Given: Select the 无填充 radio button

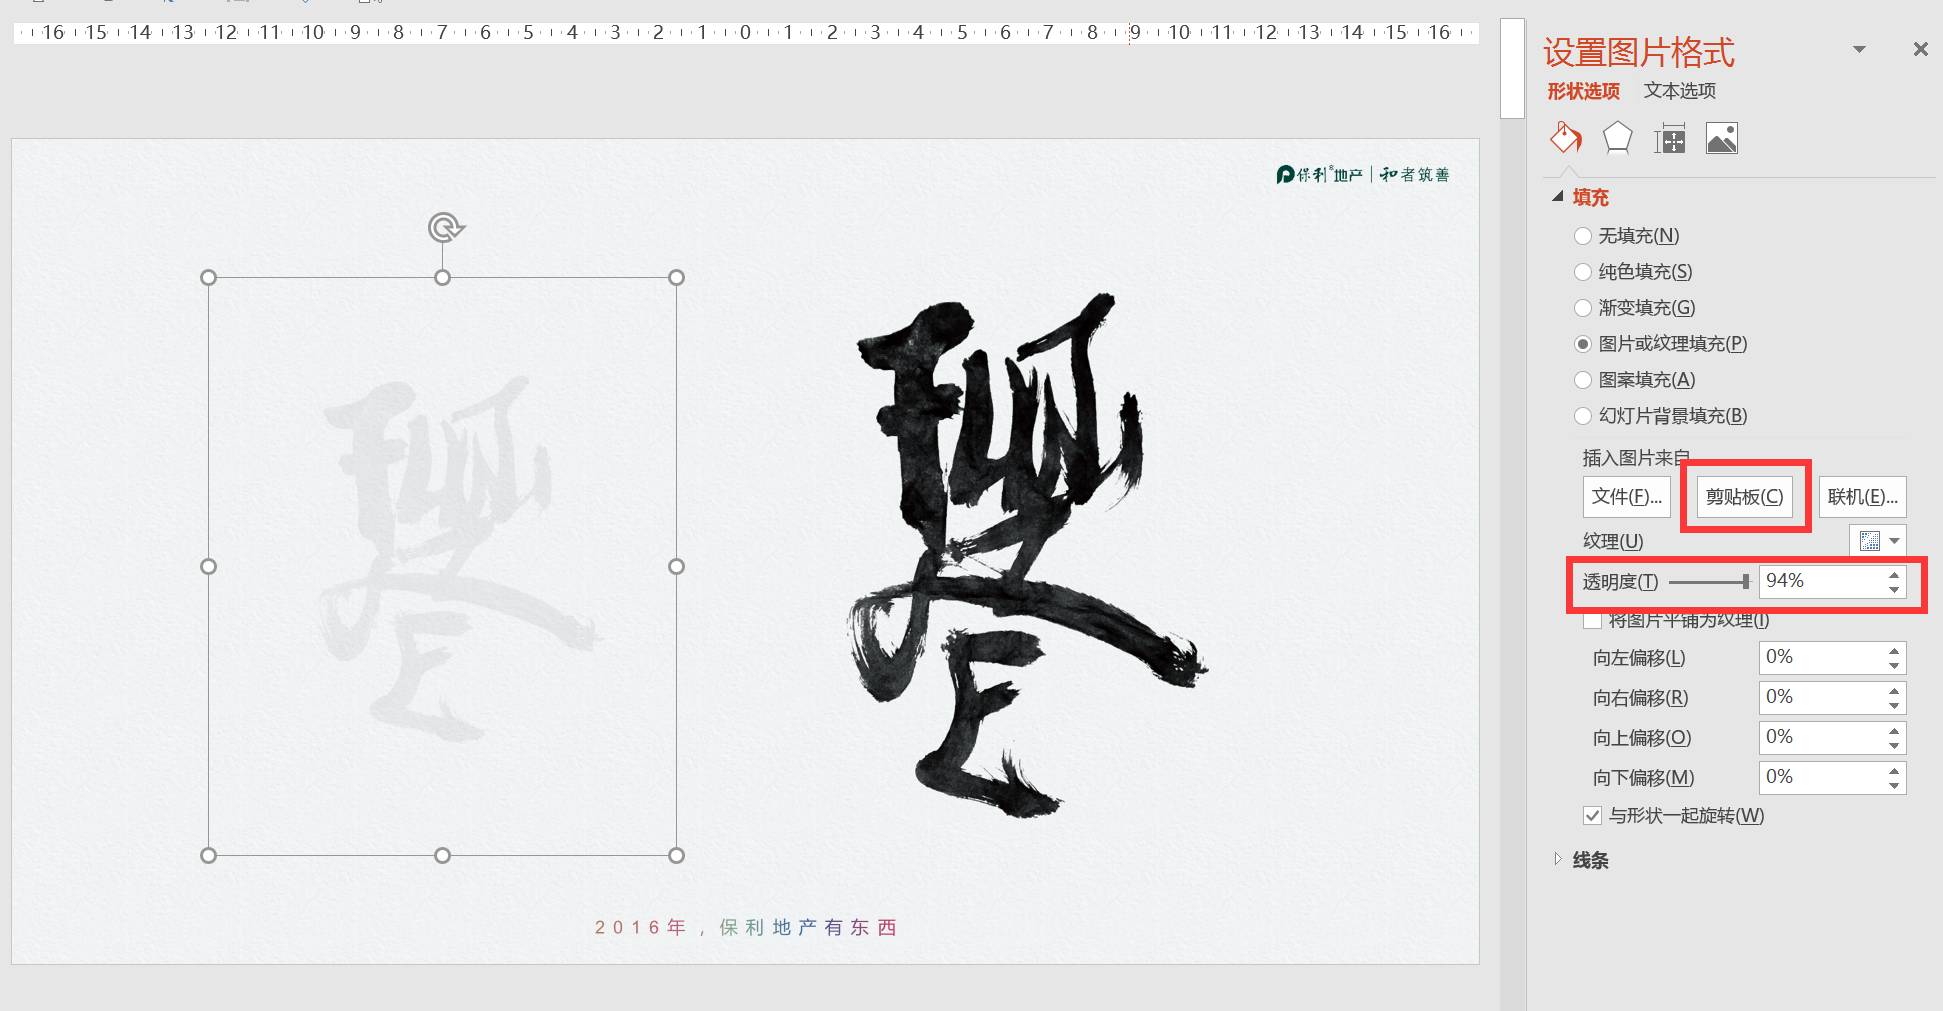Looking at the screenshot, I should point(1583,235).
